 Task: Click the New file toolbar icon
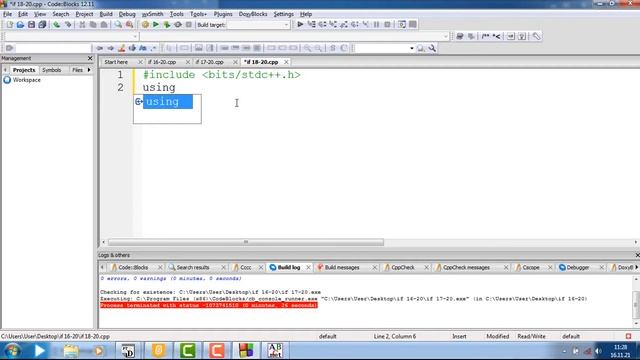click(9, 24)
